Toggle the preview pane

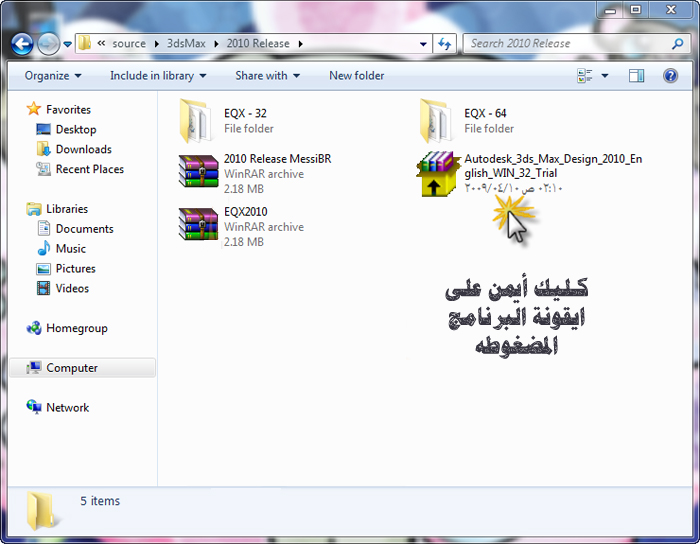tap(636, 75)
